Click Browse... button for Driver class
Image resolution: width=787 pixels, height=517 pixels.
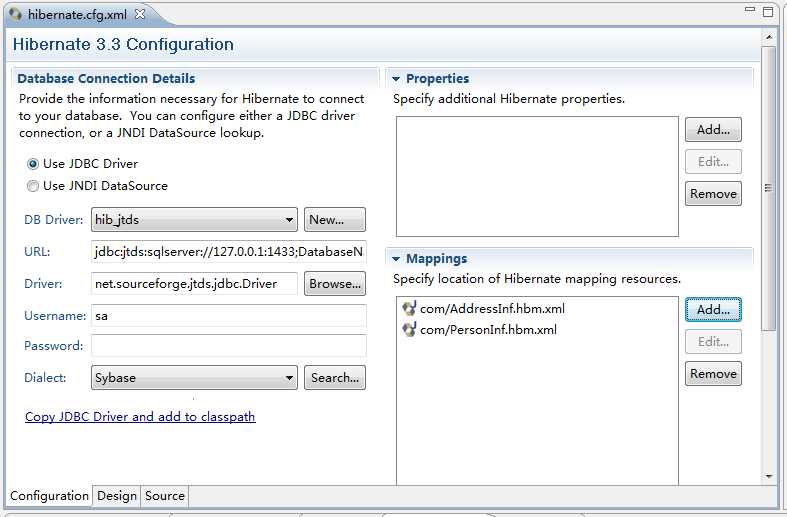click(x=335, y=284)
